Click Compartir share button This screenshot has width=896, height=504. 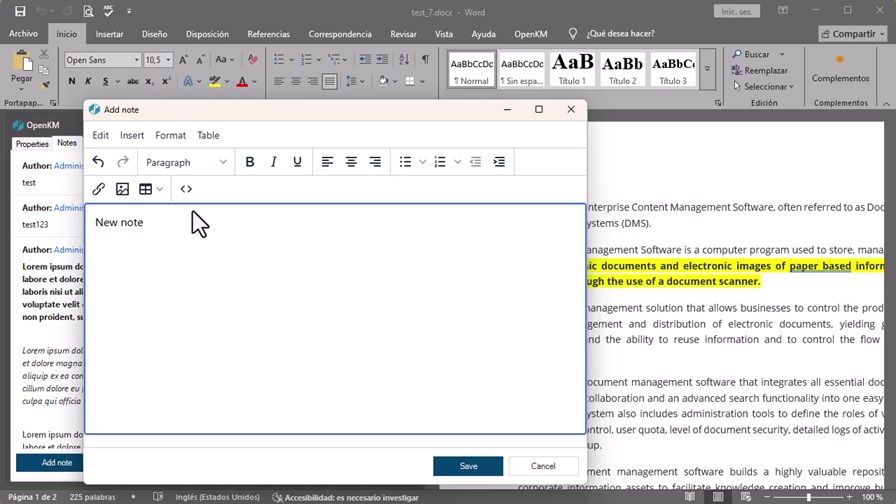tap(853, 34)
